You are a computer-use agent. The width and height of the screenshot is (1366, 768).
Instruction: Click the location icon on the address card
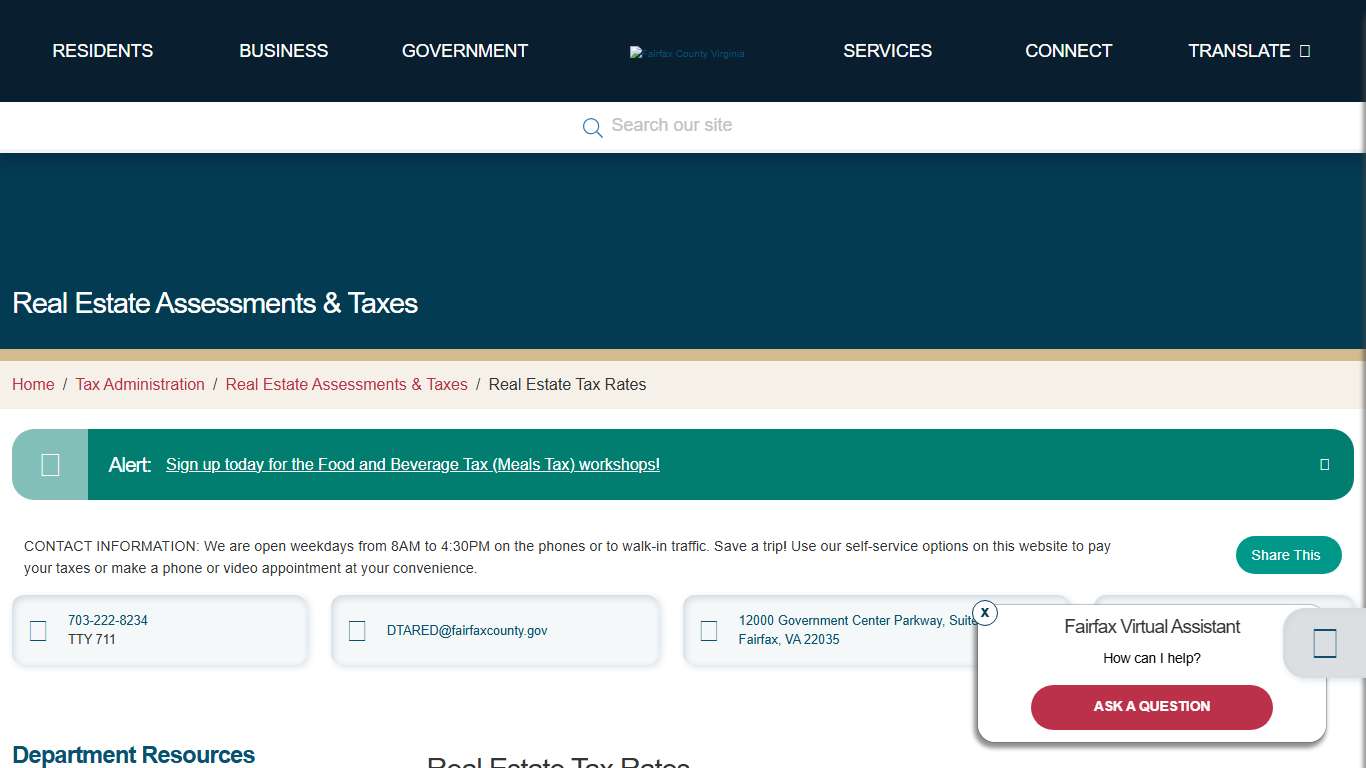tap(709, 630)
